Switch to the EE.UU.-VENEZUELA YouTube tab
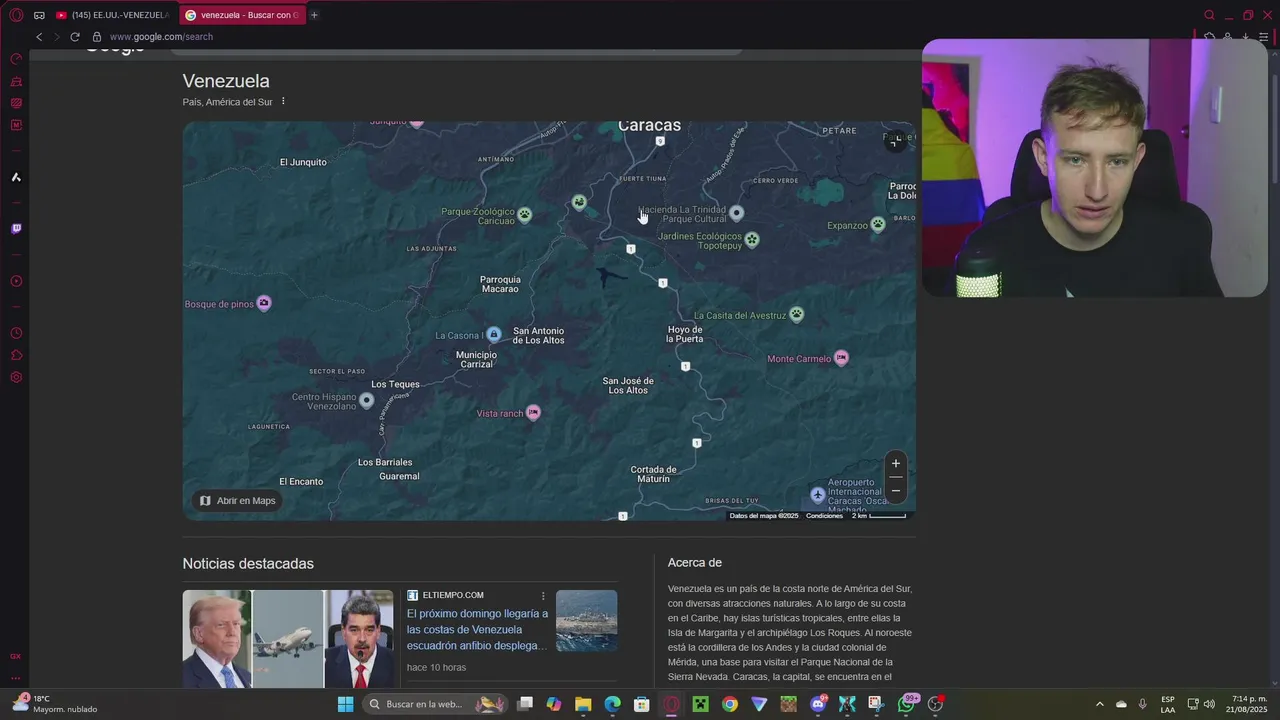This screenshot has width=1280, height=720. click(113, 15)
